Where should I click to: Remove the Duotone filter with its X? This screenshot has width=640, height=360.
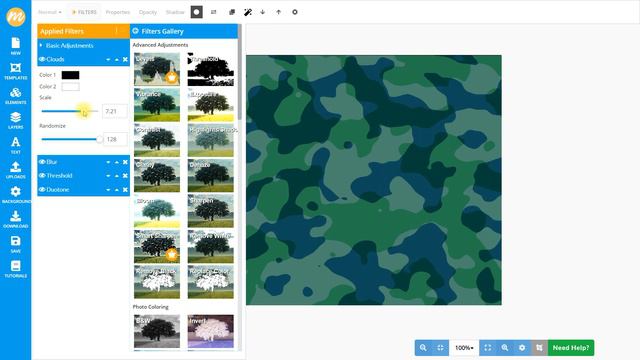(125, 190)
